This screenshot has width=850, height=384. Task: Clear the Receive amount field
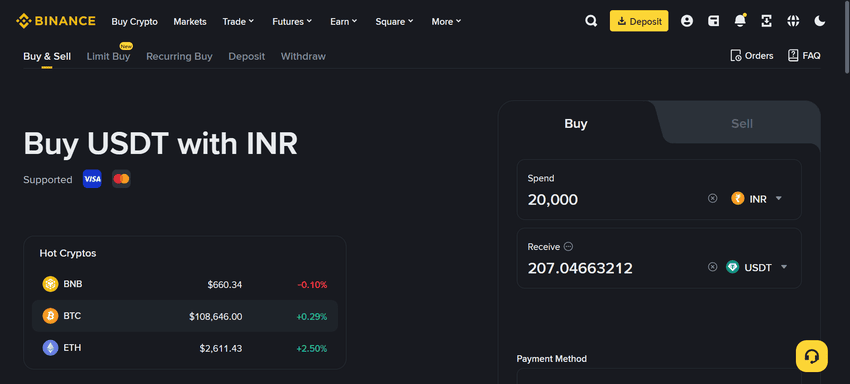[712, 267]
